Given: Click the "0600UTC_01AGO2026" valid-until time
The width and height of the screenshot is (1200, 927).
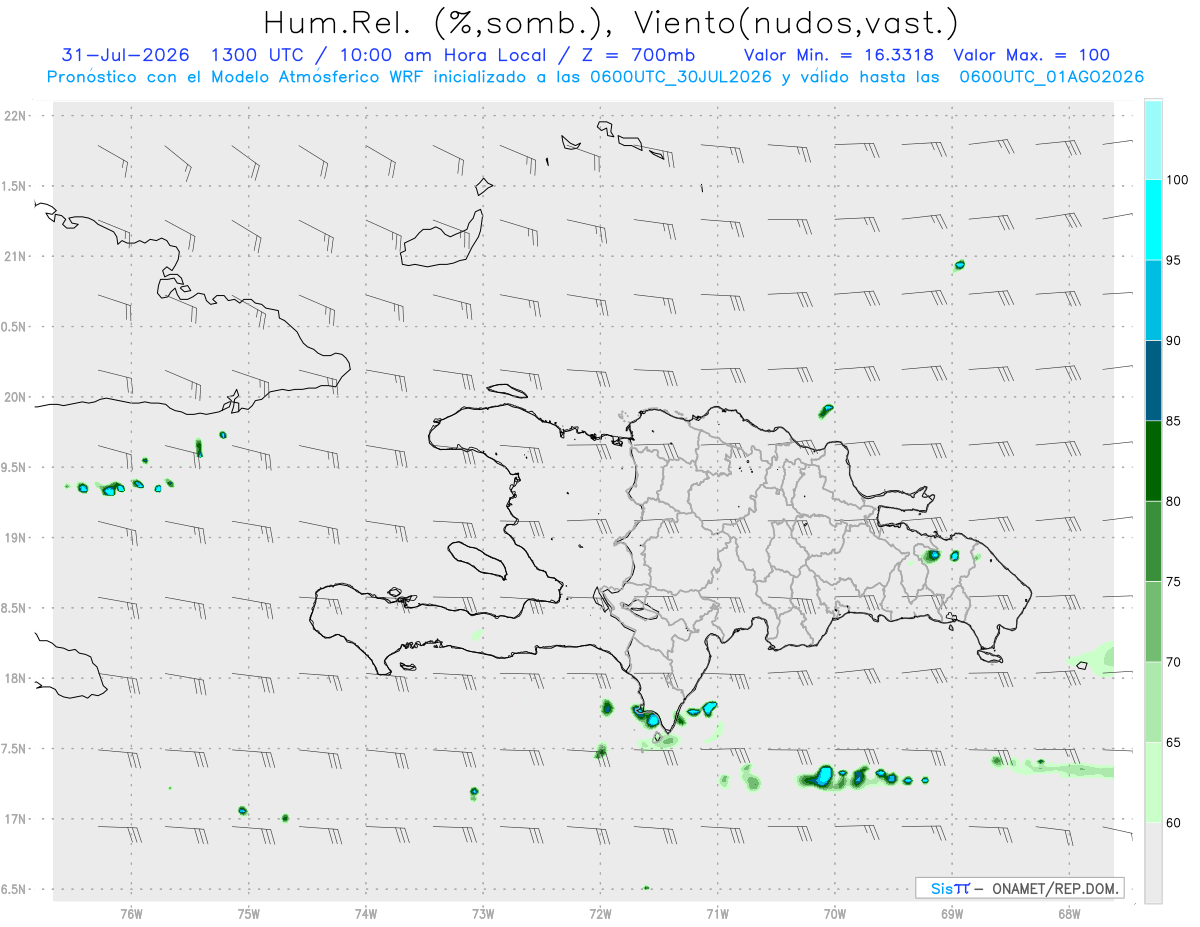Looking at the screenshot, I should pyautogui.click(x=1052, y=76).
